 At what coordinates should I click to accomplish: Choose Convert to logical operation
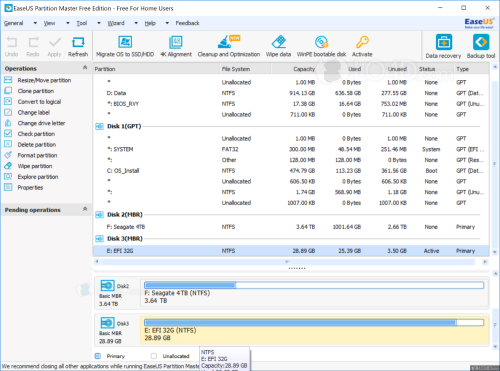tap(39, 102)
